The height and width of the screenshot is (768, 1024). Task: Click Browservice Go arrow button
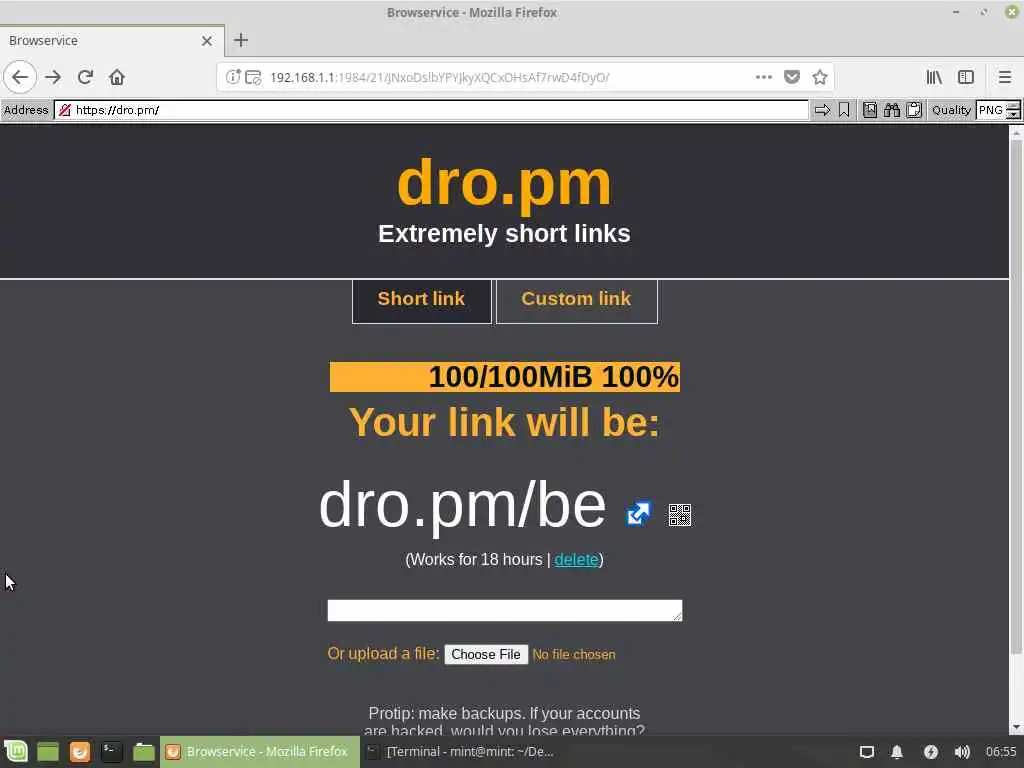tap(822, 110)
